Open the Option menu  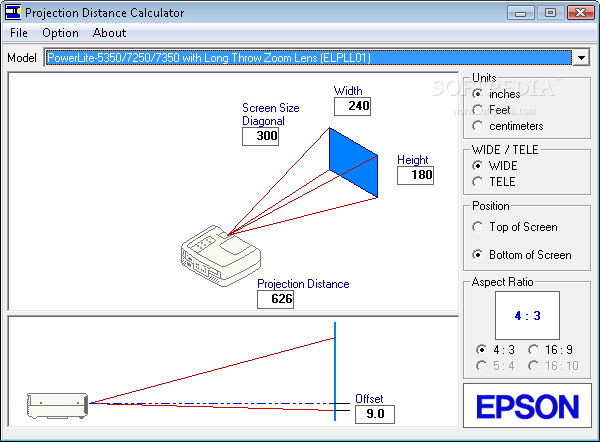click(60, 33)
